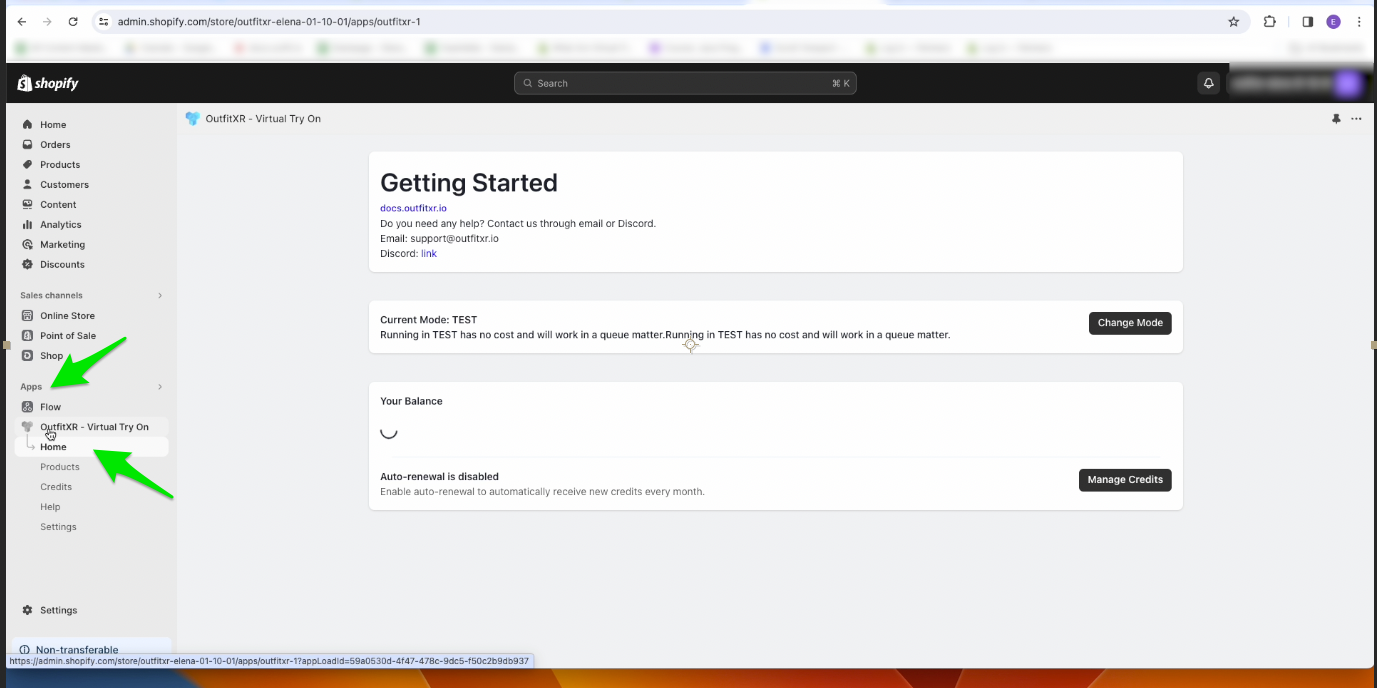The height and width of the screenshot is (688, 1377).
Task: Open OutfitXR Products subpage
Action: 60,467
